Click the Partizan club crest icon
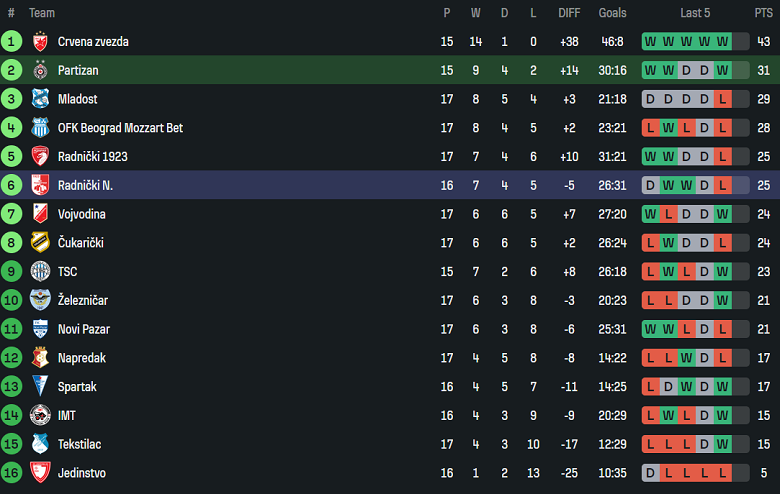The image size is (780, 494). click(x=40, y=71)
